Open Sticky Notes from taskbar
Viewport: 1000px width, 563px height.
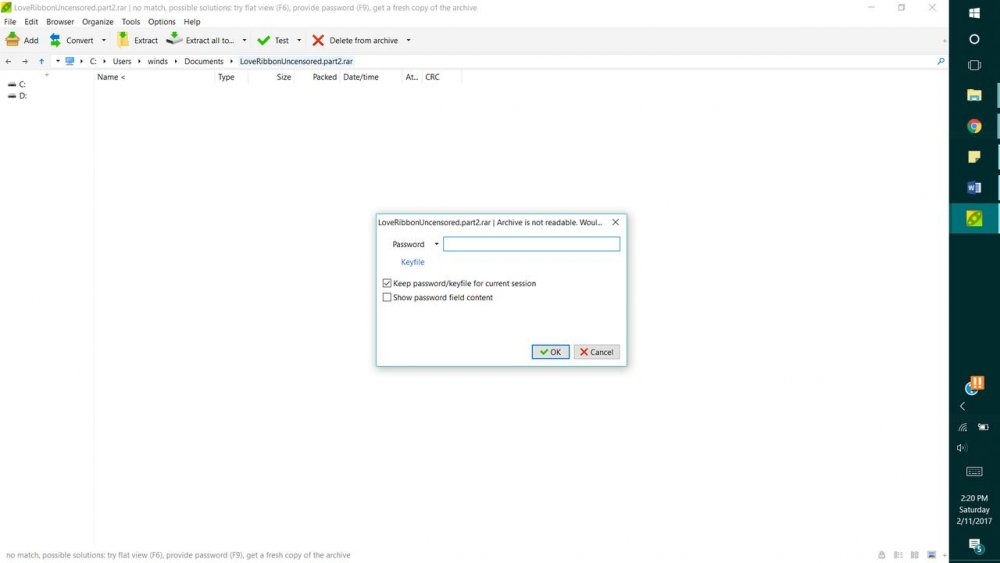(x=974, y=157)
